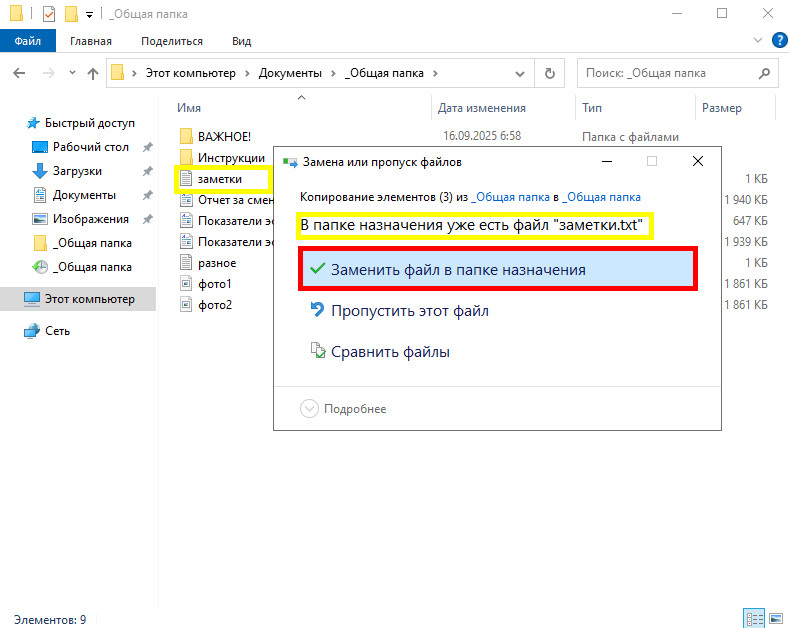Click the Back navigation arrow
Screen dimensions: 789x628
coord(19,73)
